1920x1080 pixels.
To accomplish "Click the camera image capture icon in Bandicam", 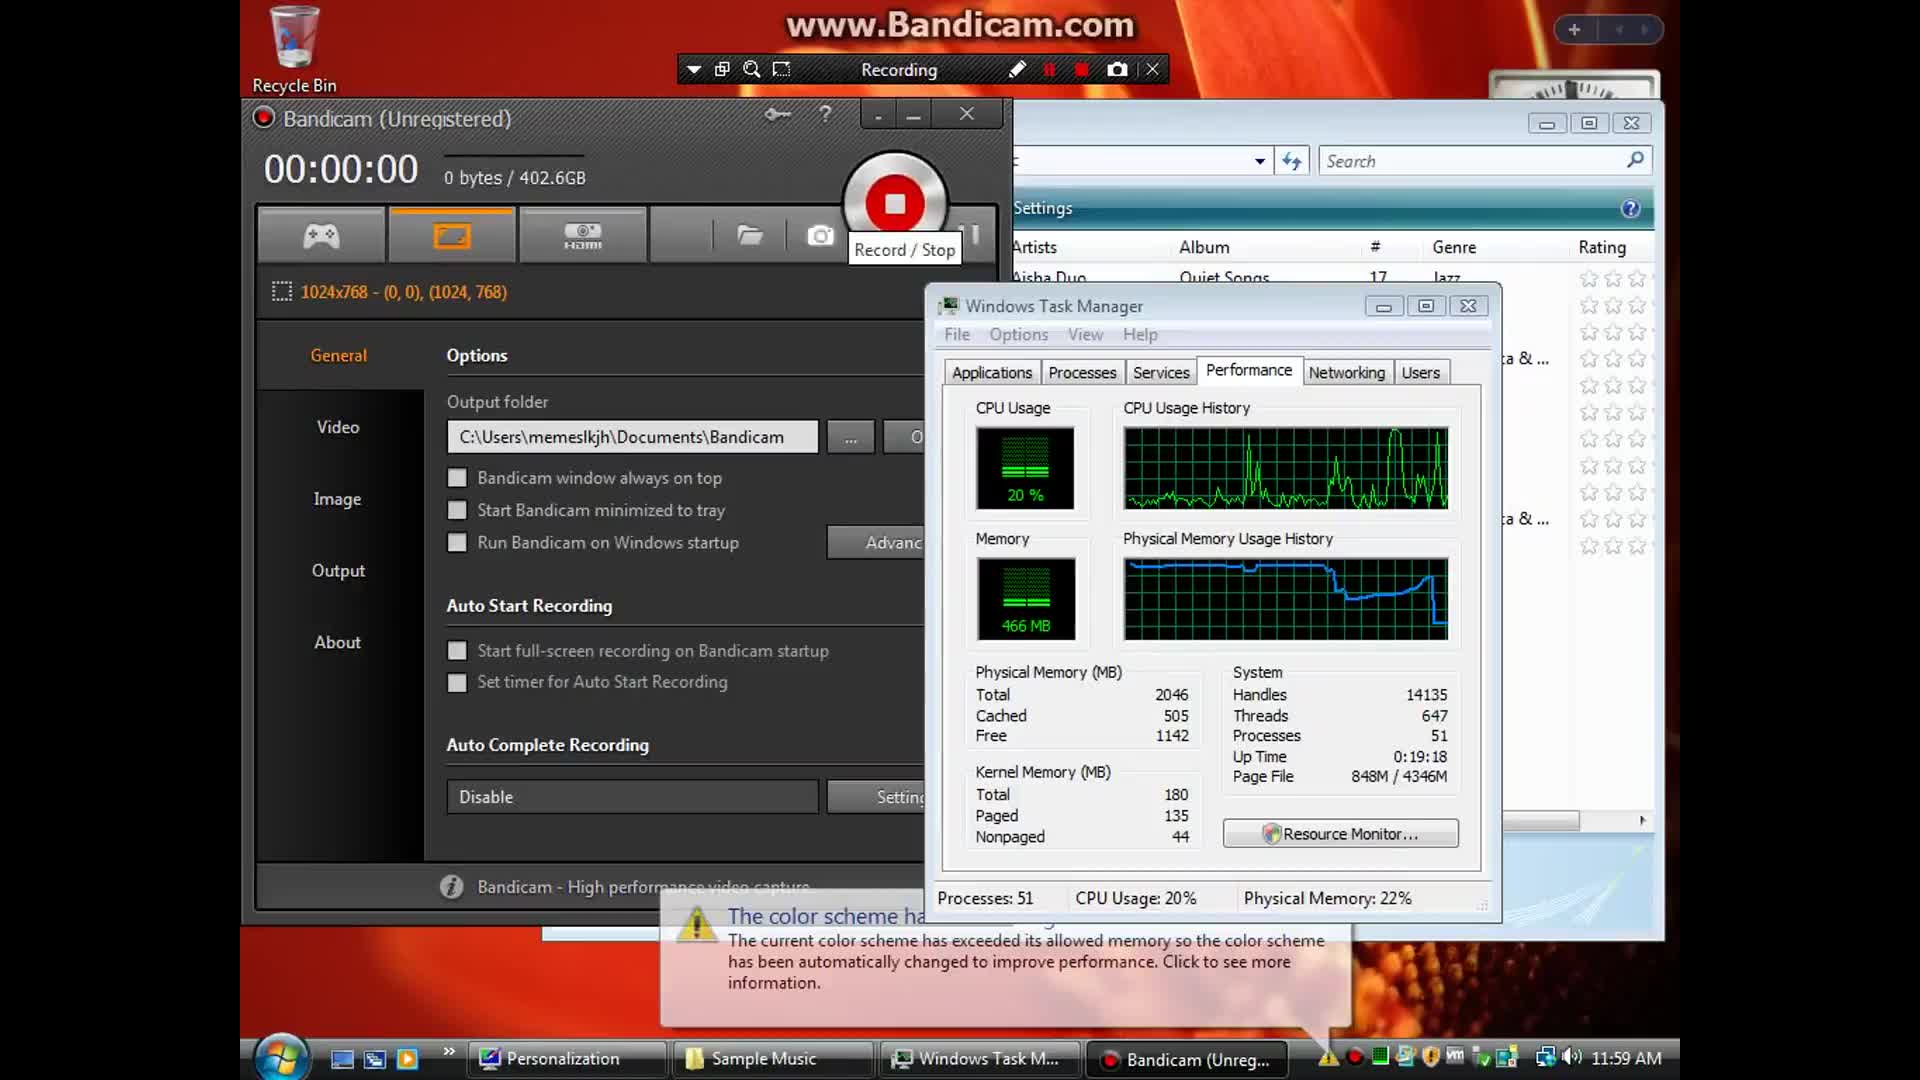I will [x=821, y=236].
